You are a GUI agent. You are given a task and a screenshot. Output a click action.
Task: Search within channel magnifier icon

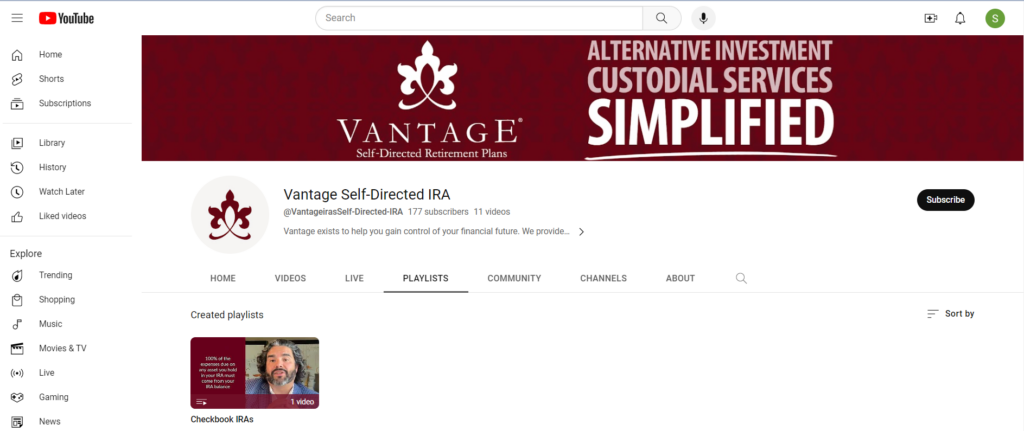point(741,278)
